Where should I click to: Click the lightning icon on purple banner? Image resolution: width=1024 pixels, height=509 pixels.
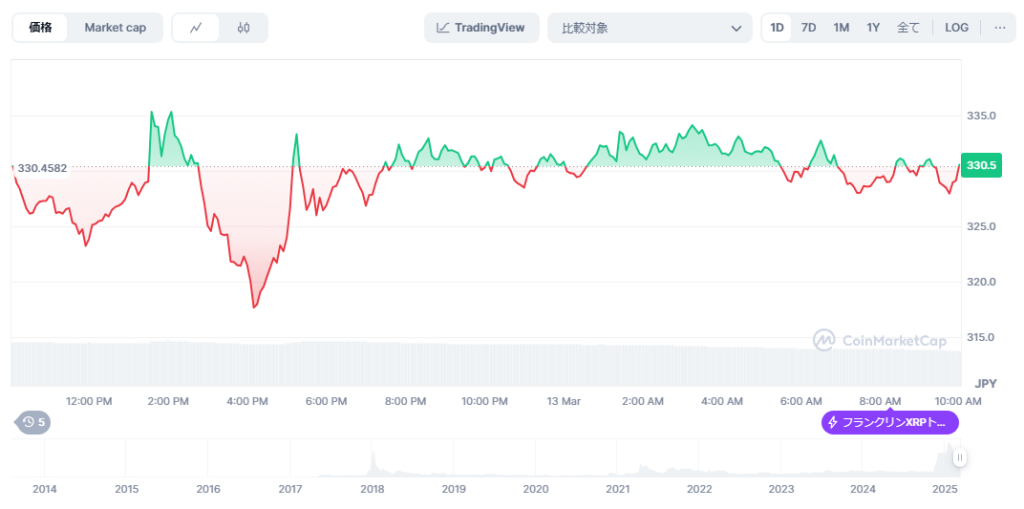(833, 423)
